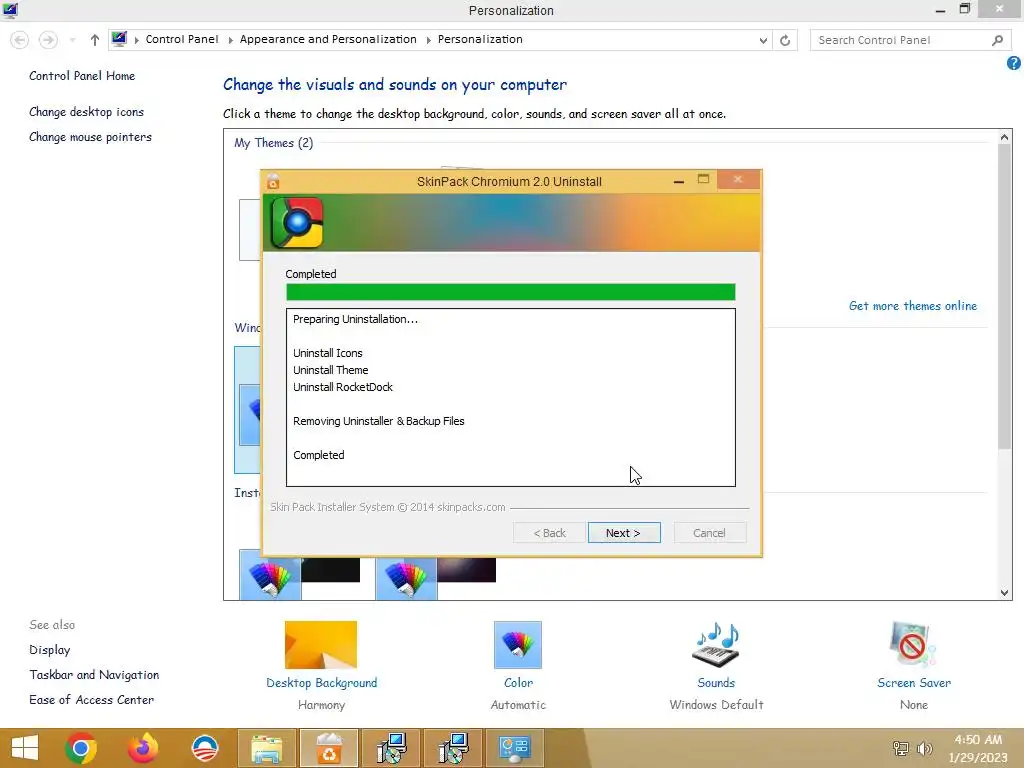This screenshot has width=1024, height=768.
Task: Go up one level with Up arrow
Action: click(x=95, y=40)
